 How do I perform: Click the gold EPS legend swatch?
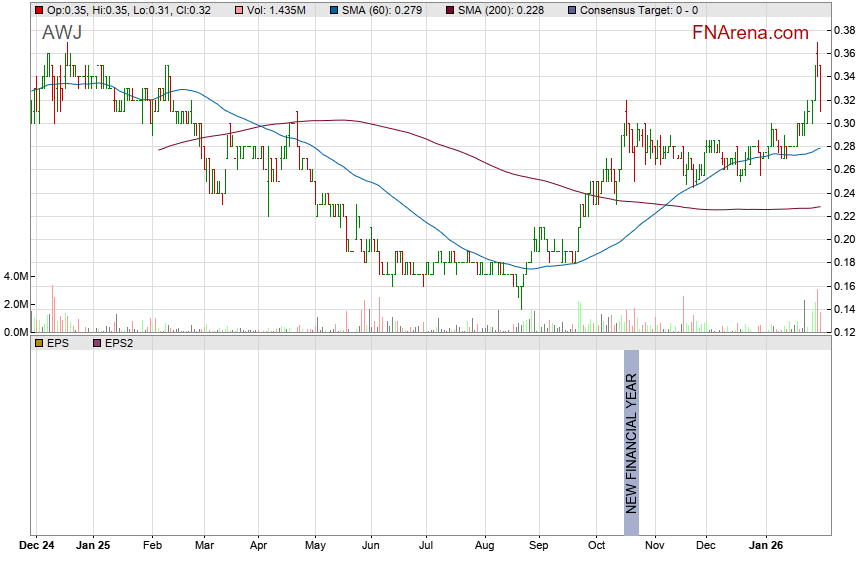[39, 343]
